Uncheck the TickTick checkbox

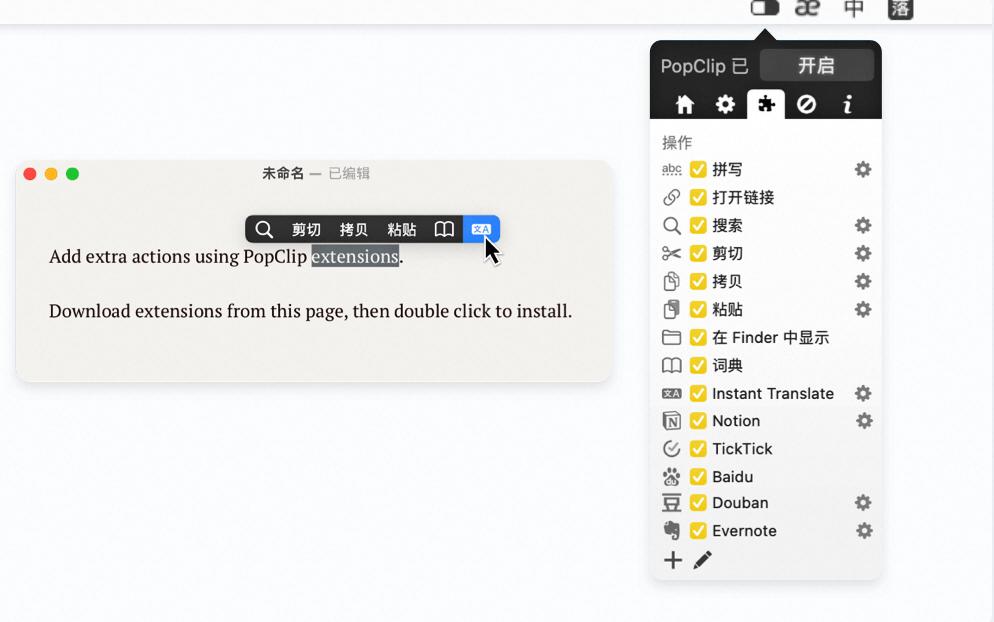click(x=698, y=448)
